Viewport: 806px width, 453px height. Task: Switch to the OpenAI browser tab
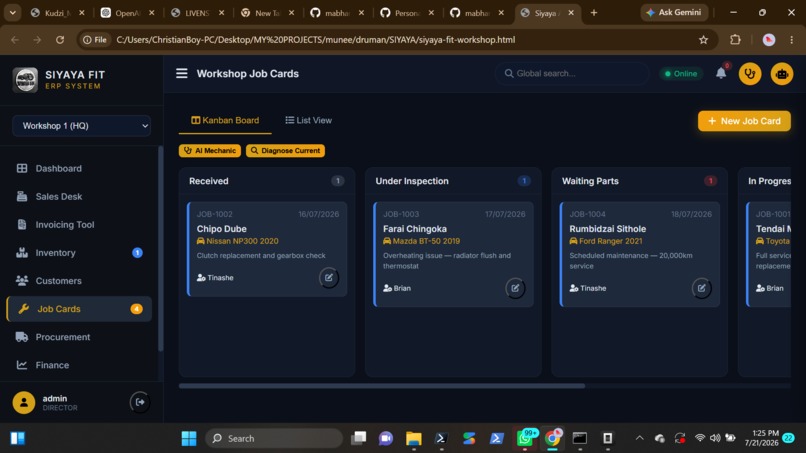pos(129,13)
